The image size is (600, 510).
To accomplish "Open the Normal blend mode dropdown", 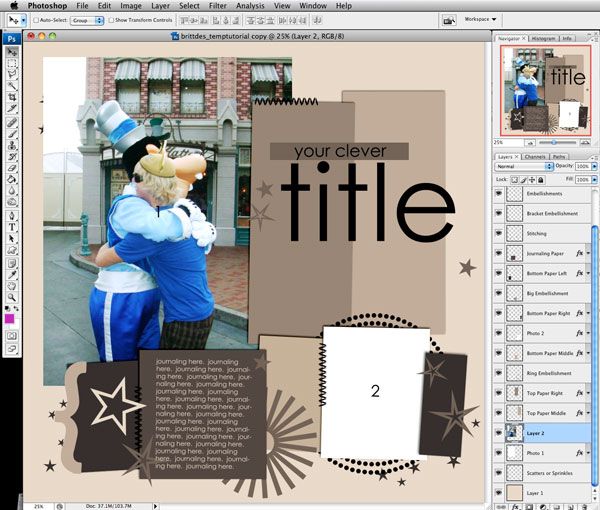I will 523,166.
